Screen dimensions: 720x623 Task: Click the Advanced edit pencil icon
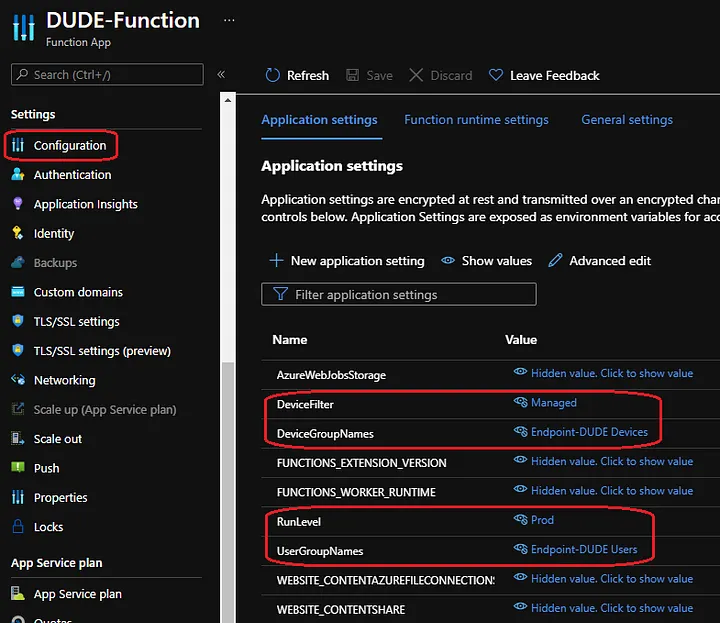[x=555, y=261]
